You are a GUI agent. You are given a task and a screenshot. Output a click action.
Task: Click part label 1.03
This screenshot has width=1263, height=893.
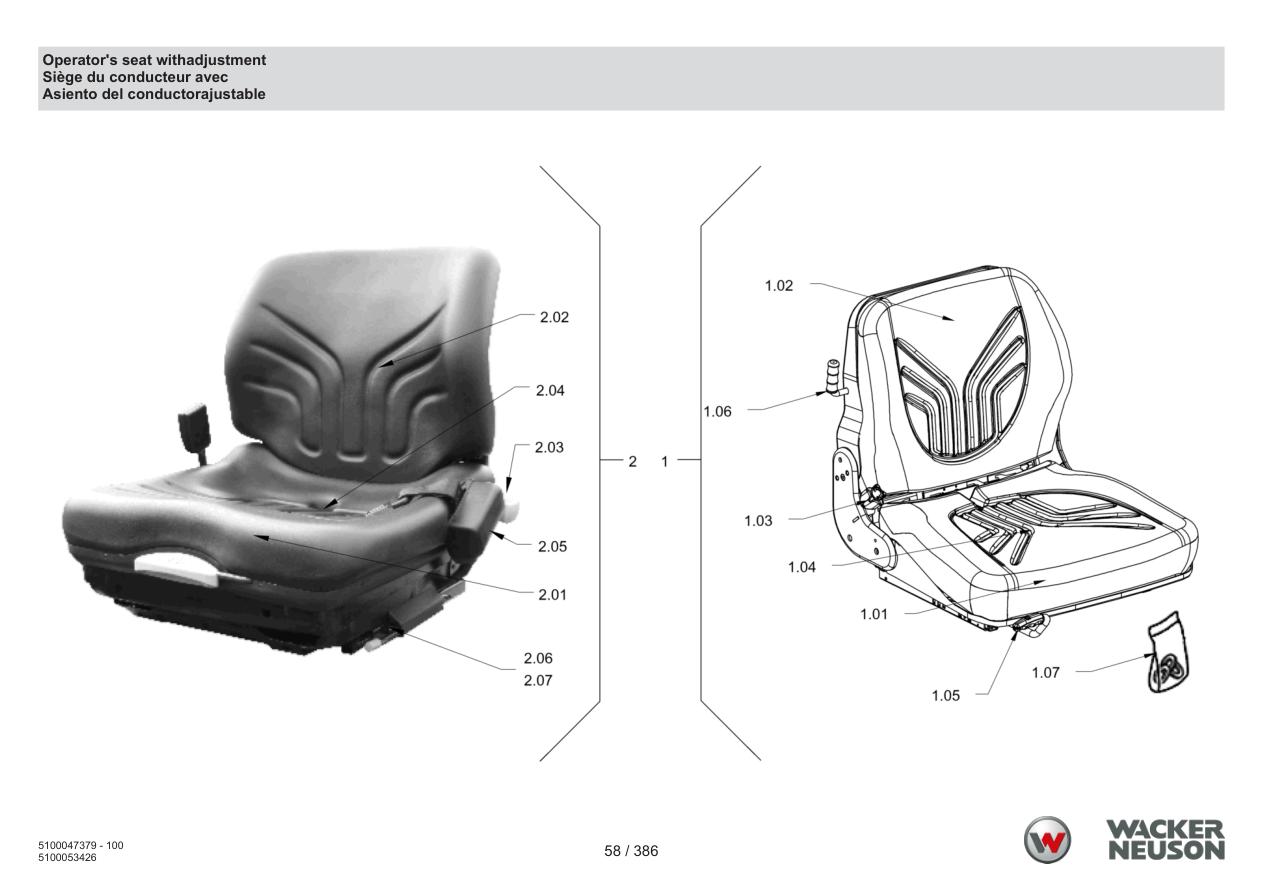click(x=758, y=521)
